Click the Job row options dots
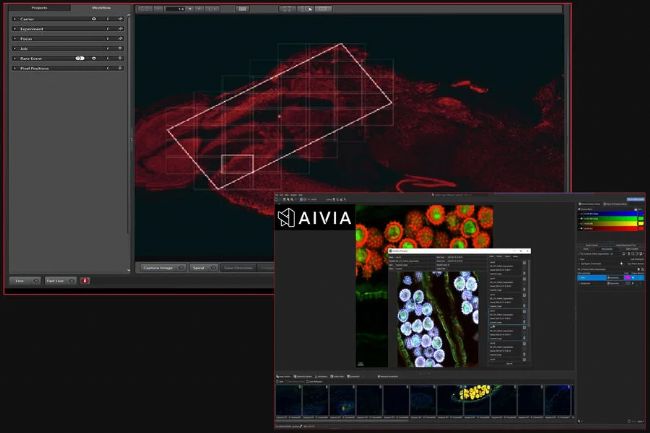650x433 pixels. 107,49
